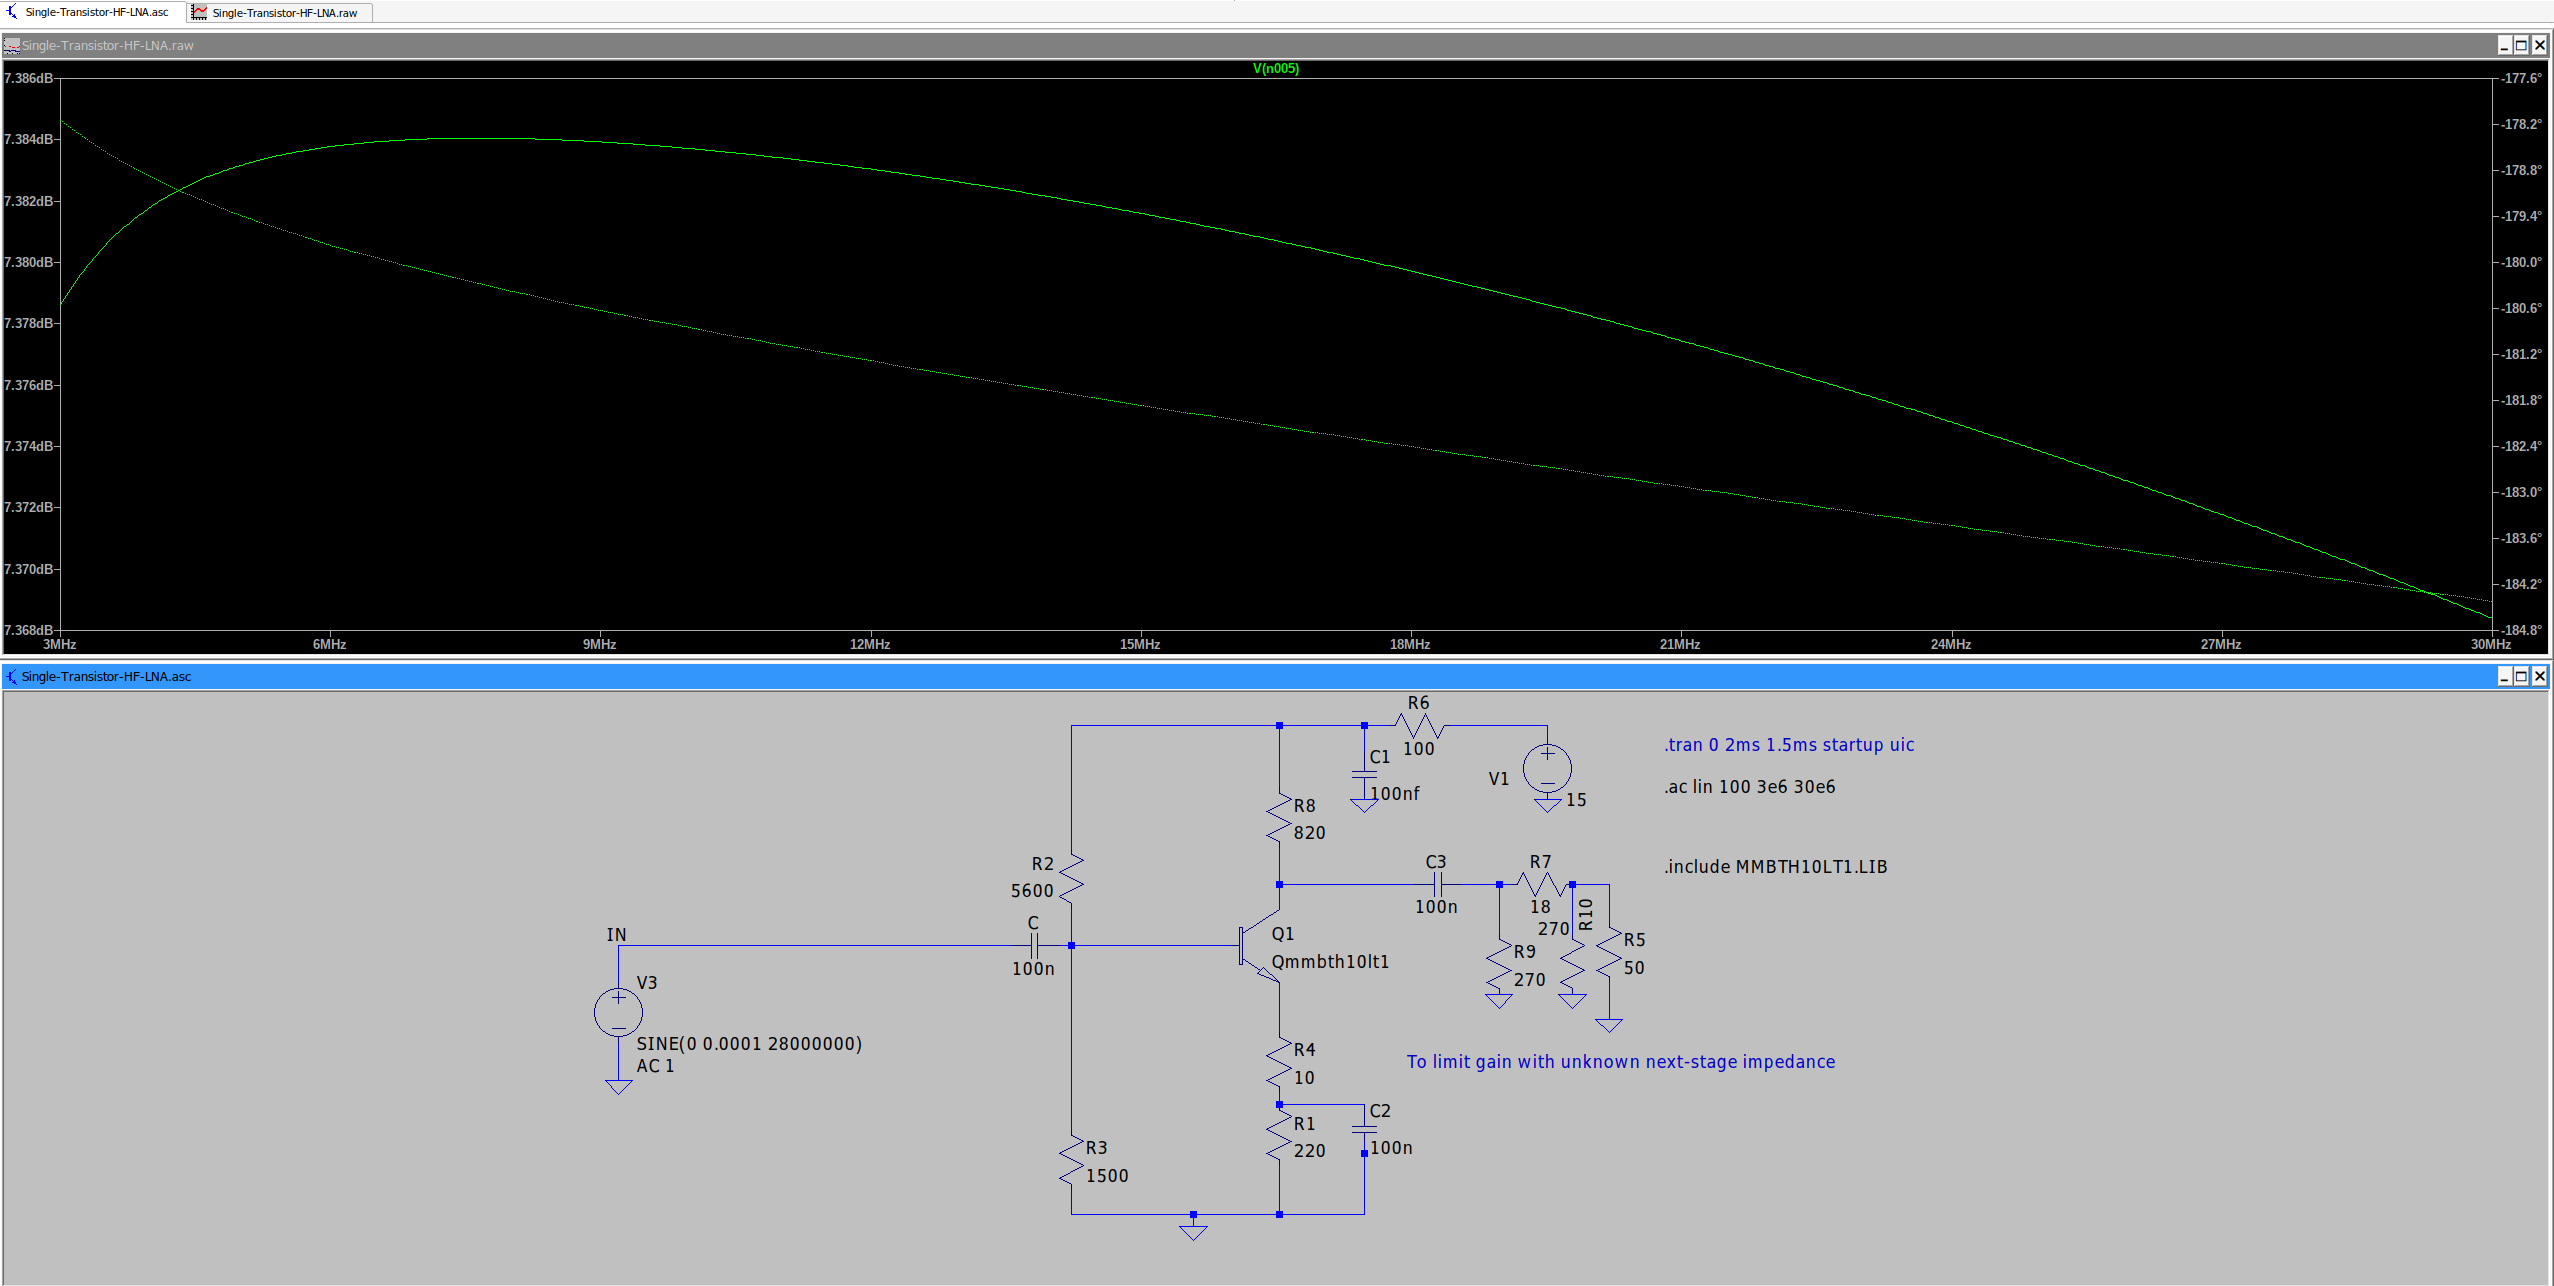Screen dimensions: 2554x1286
Task: Select resistor R10 symbol
Action: coord(1572,966)
